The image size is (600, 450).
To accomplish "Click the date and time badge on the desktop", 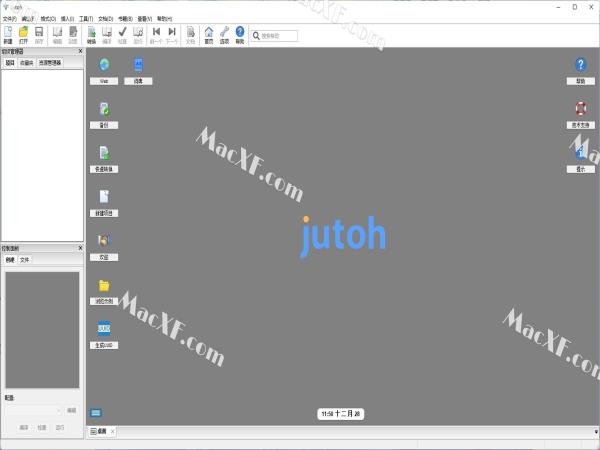I will (x=341, y=414).
